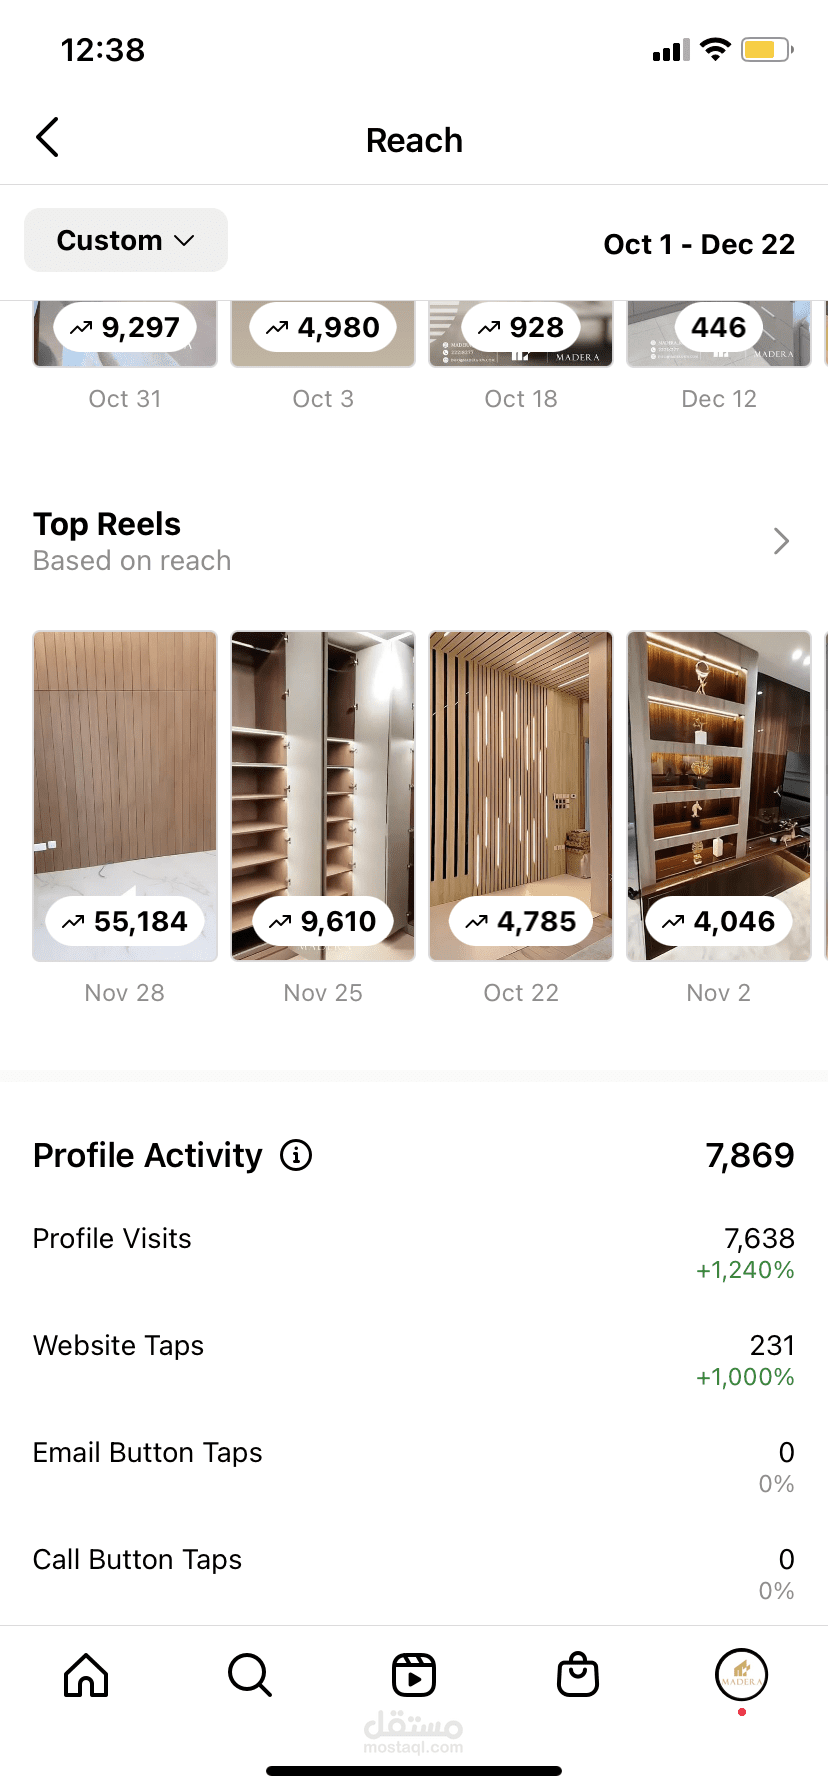
Task: Open the Oct 31 post with 9,297 reach
Action: [125, 335]
